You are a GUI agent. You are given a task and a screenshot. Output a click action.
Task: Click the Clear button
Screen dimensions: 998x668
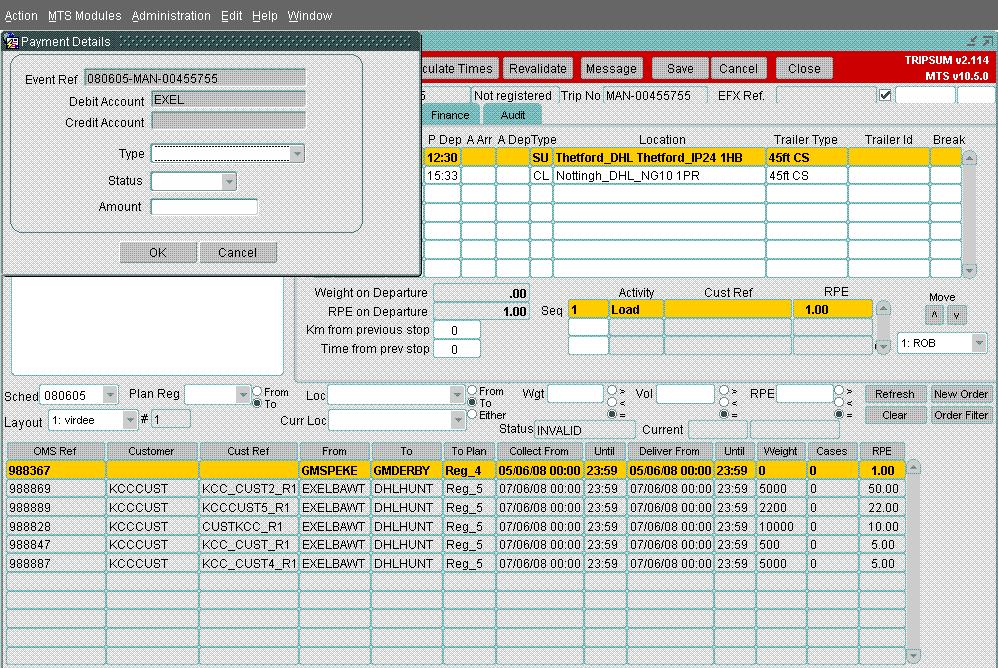894,415
